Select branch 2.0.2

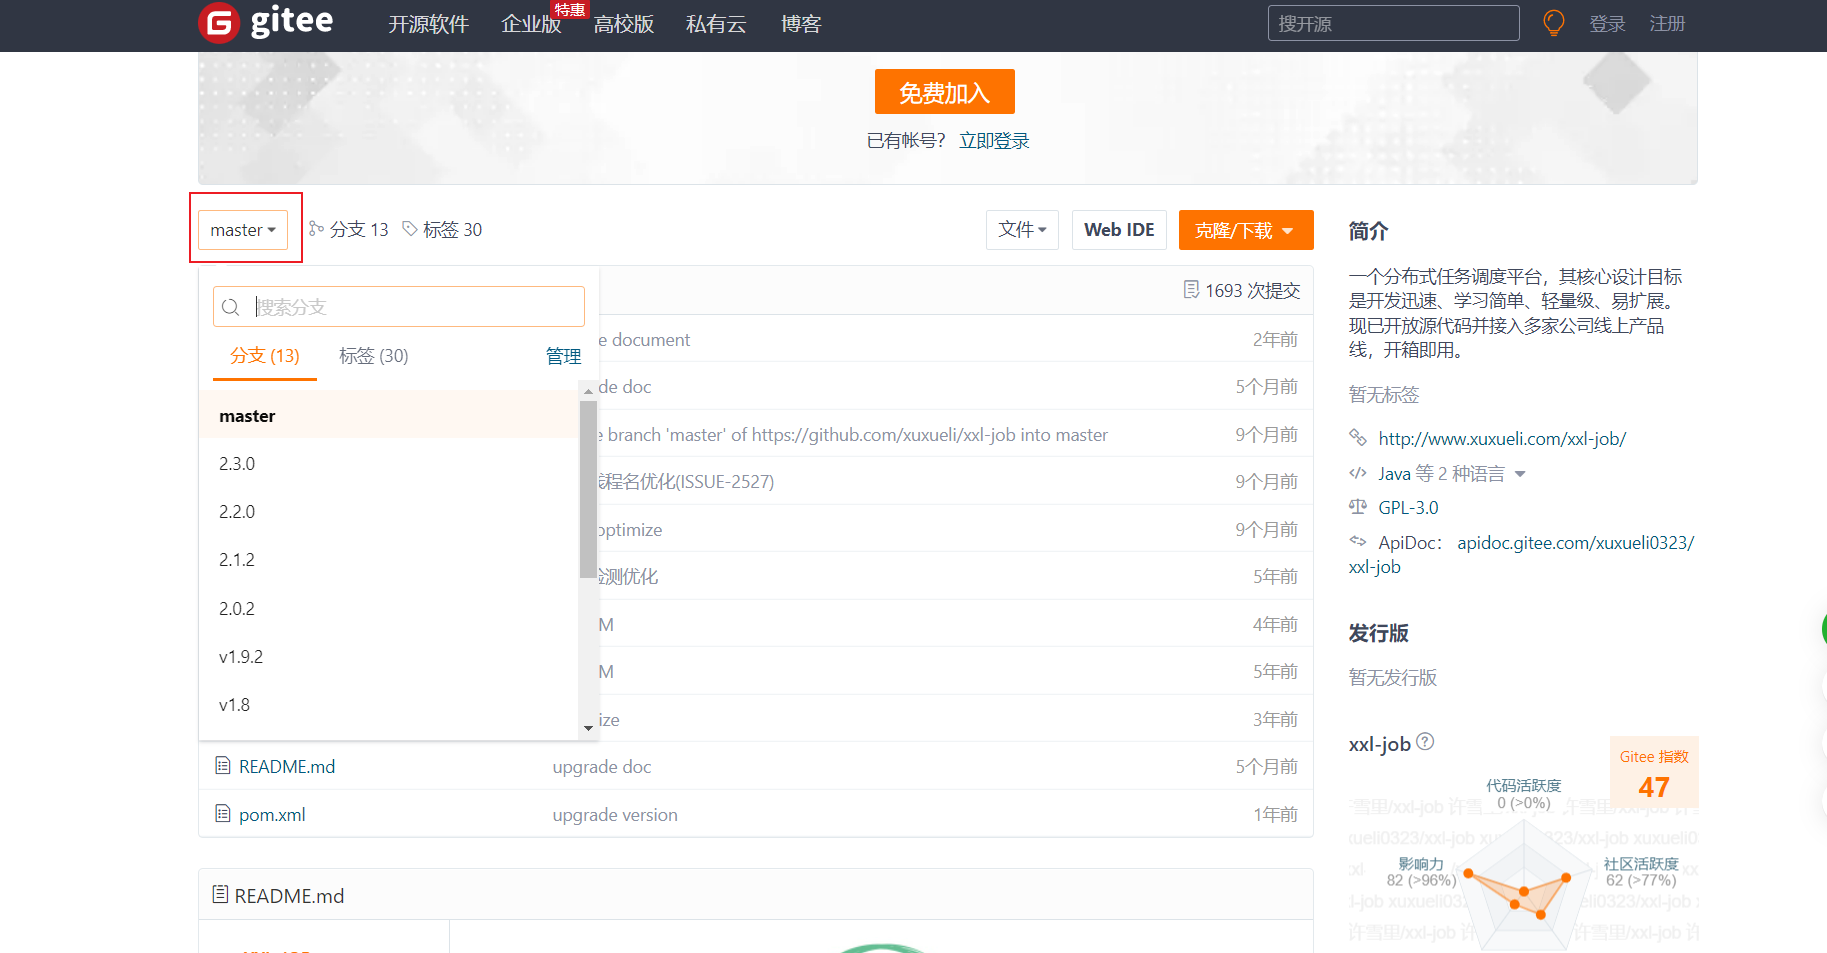[x=389, y=609]
